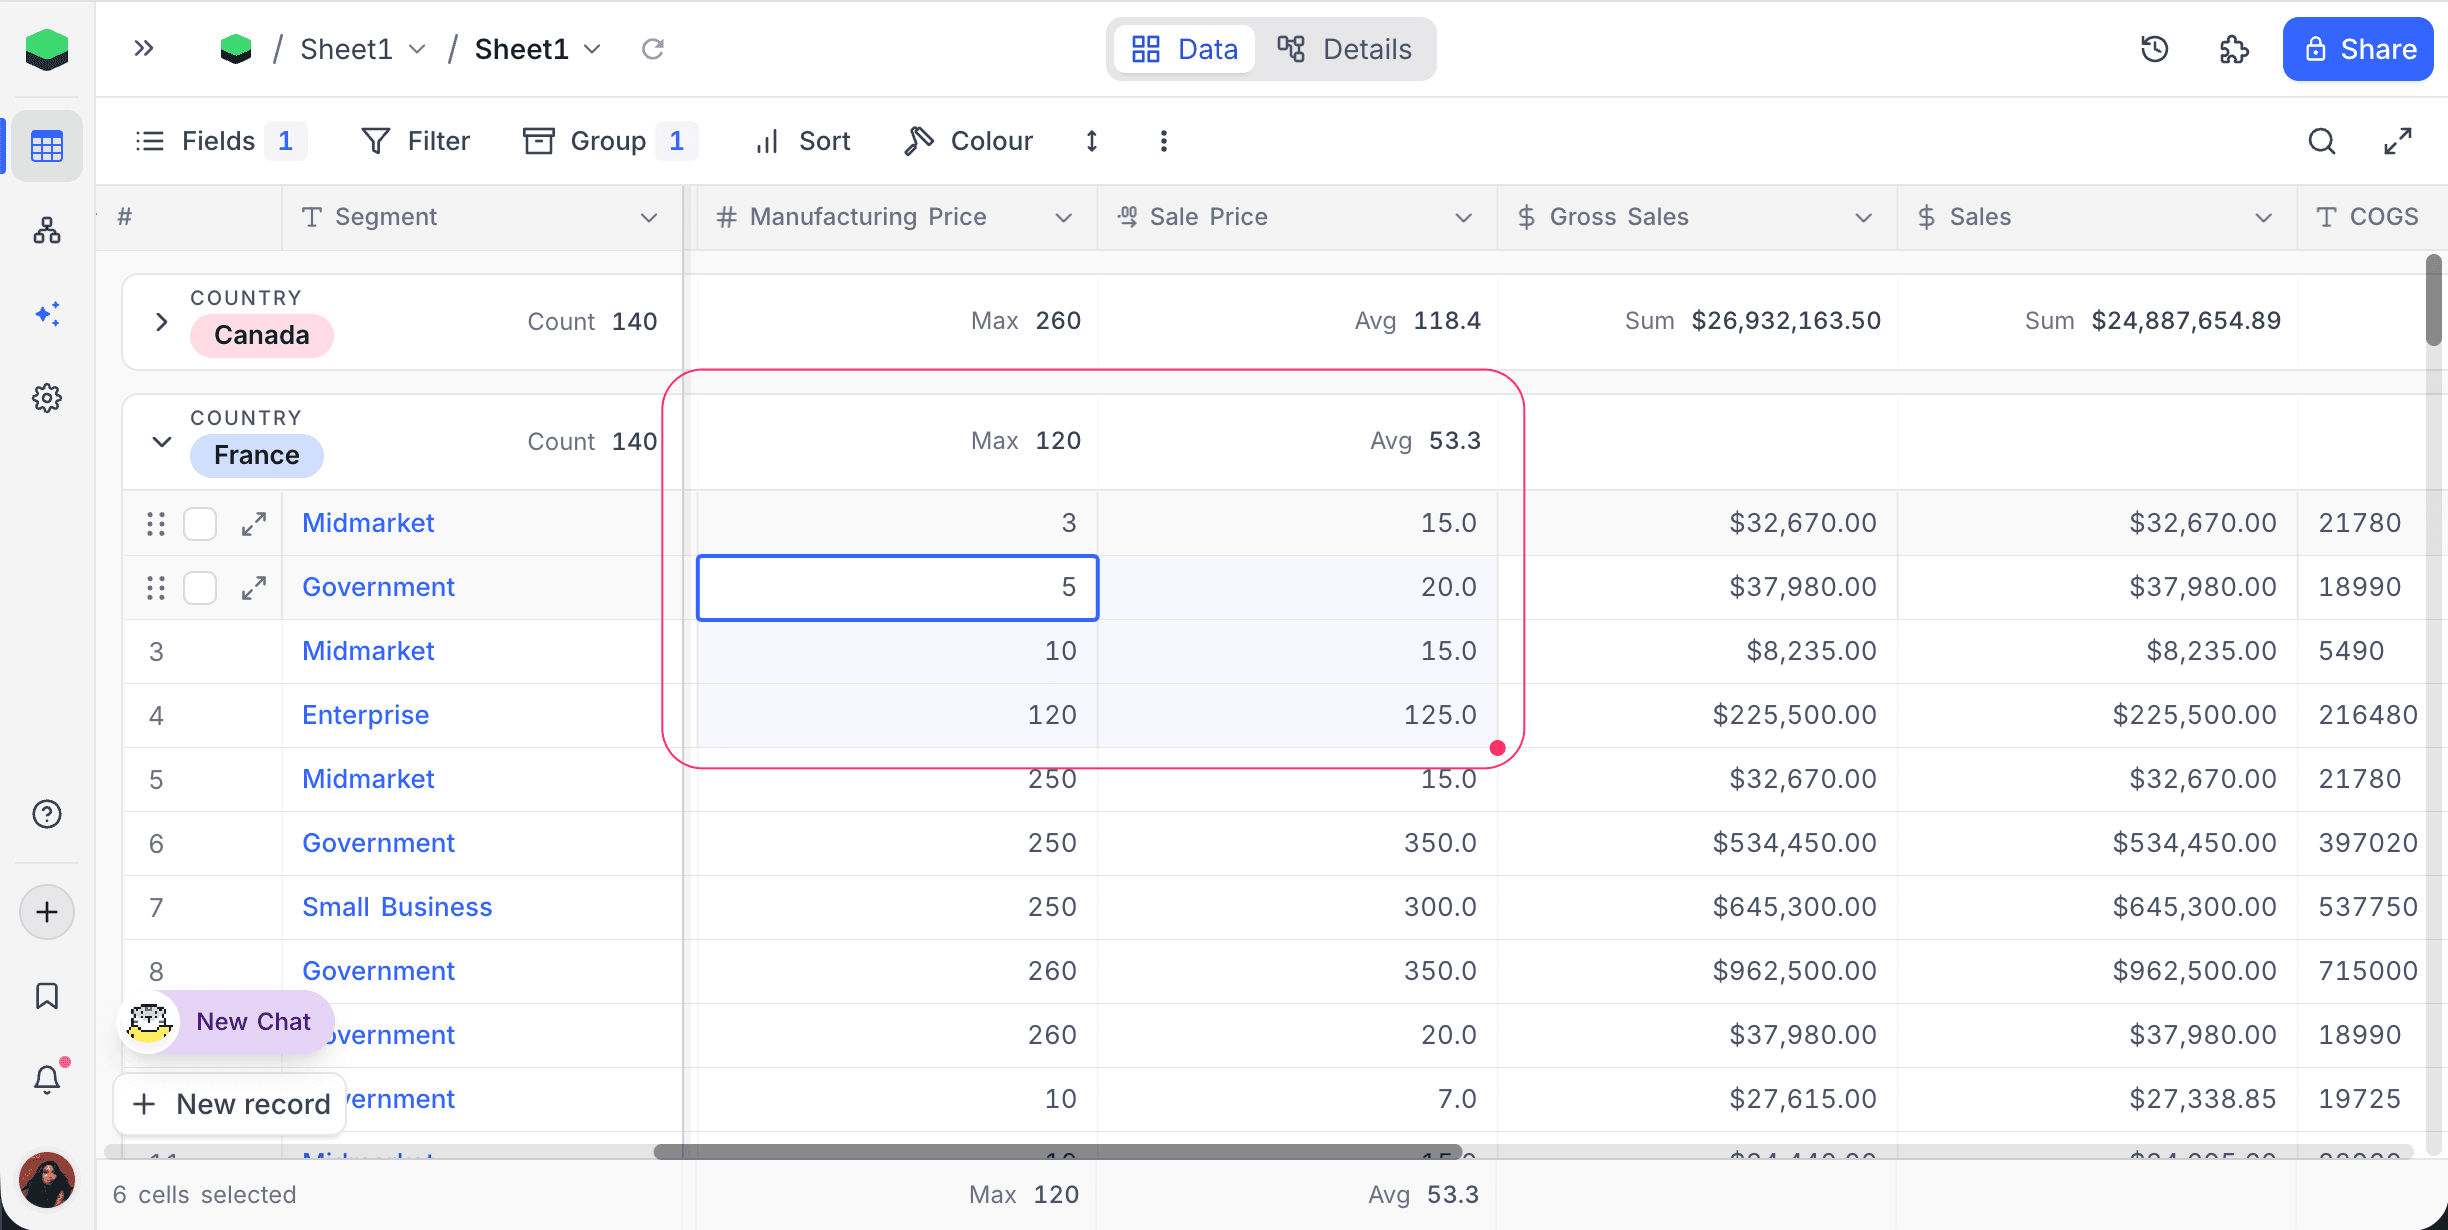Click the COGS column header
2448x1230 pixels.
[2372, 217]
